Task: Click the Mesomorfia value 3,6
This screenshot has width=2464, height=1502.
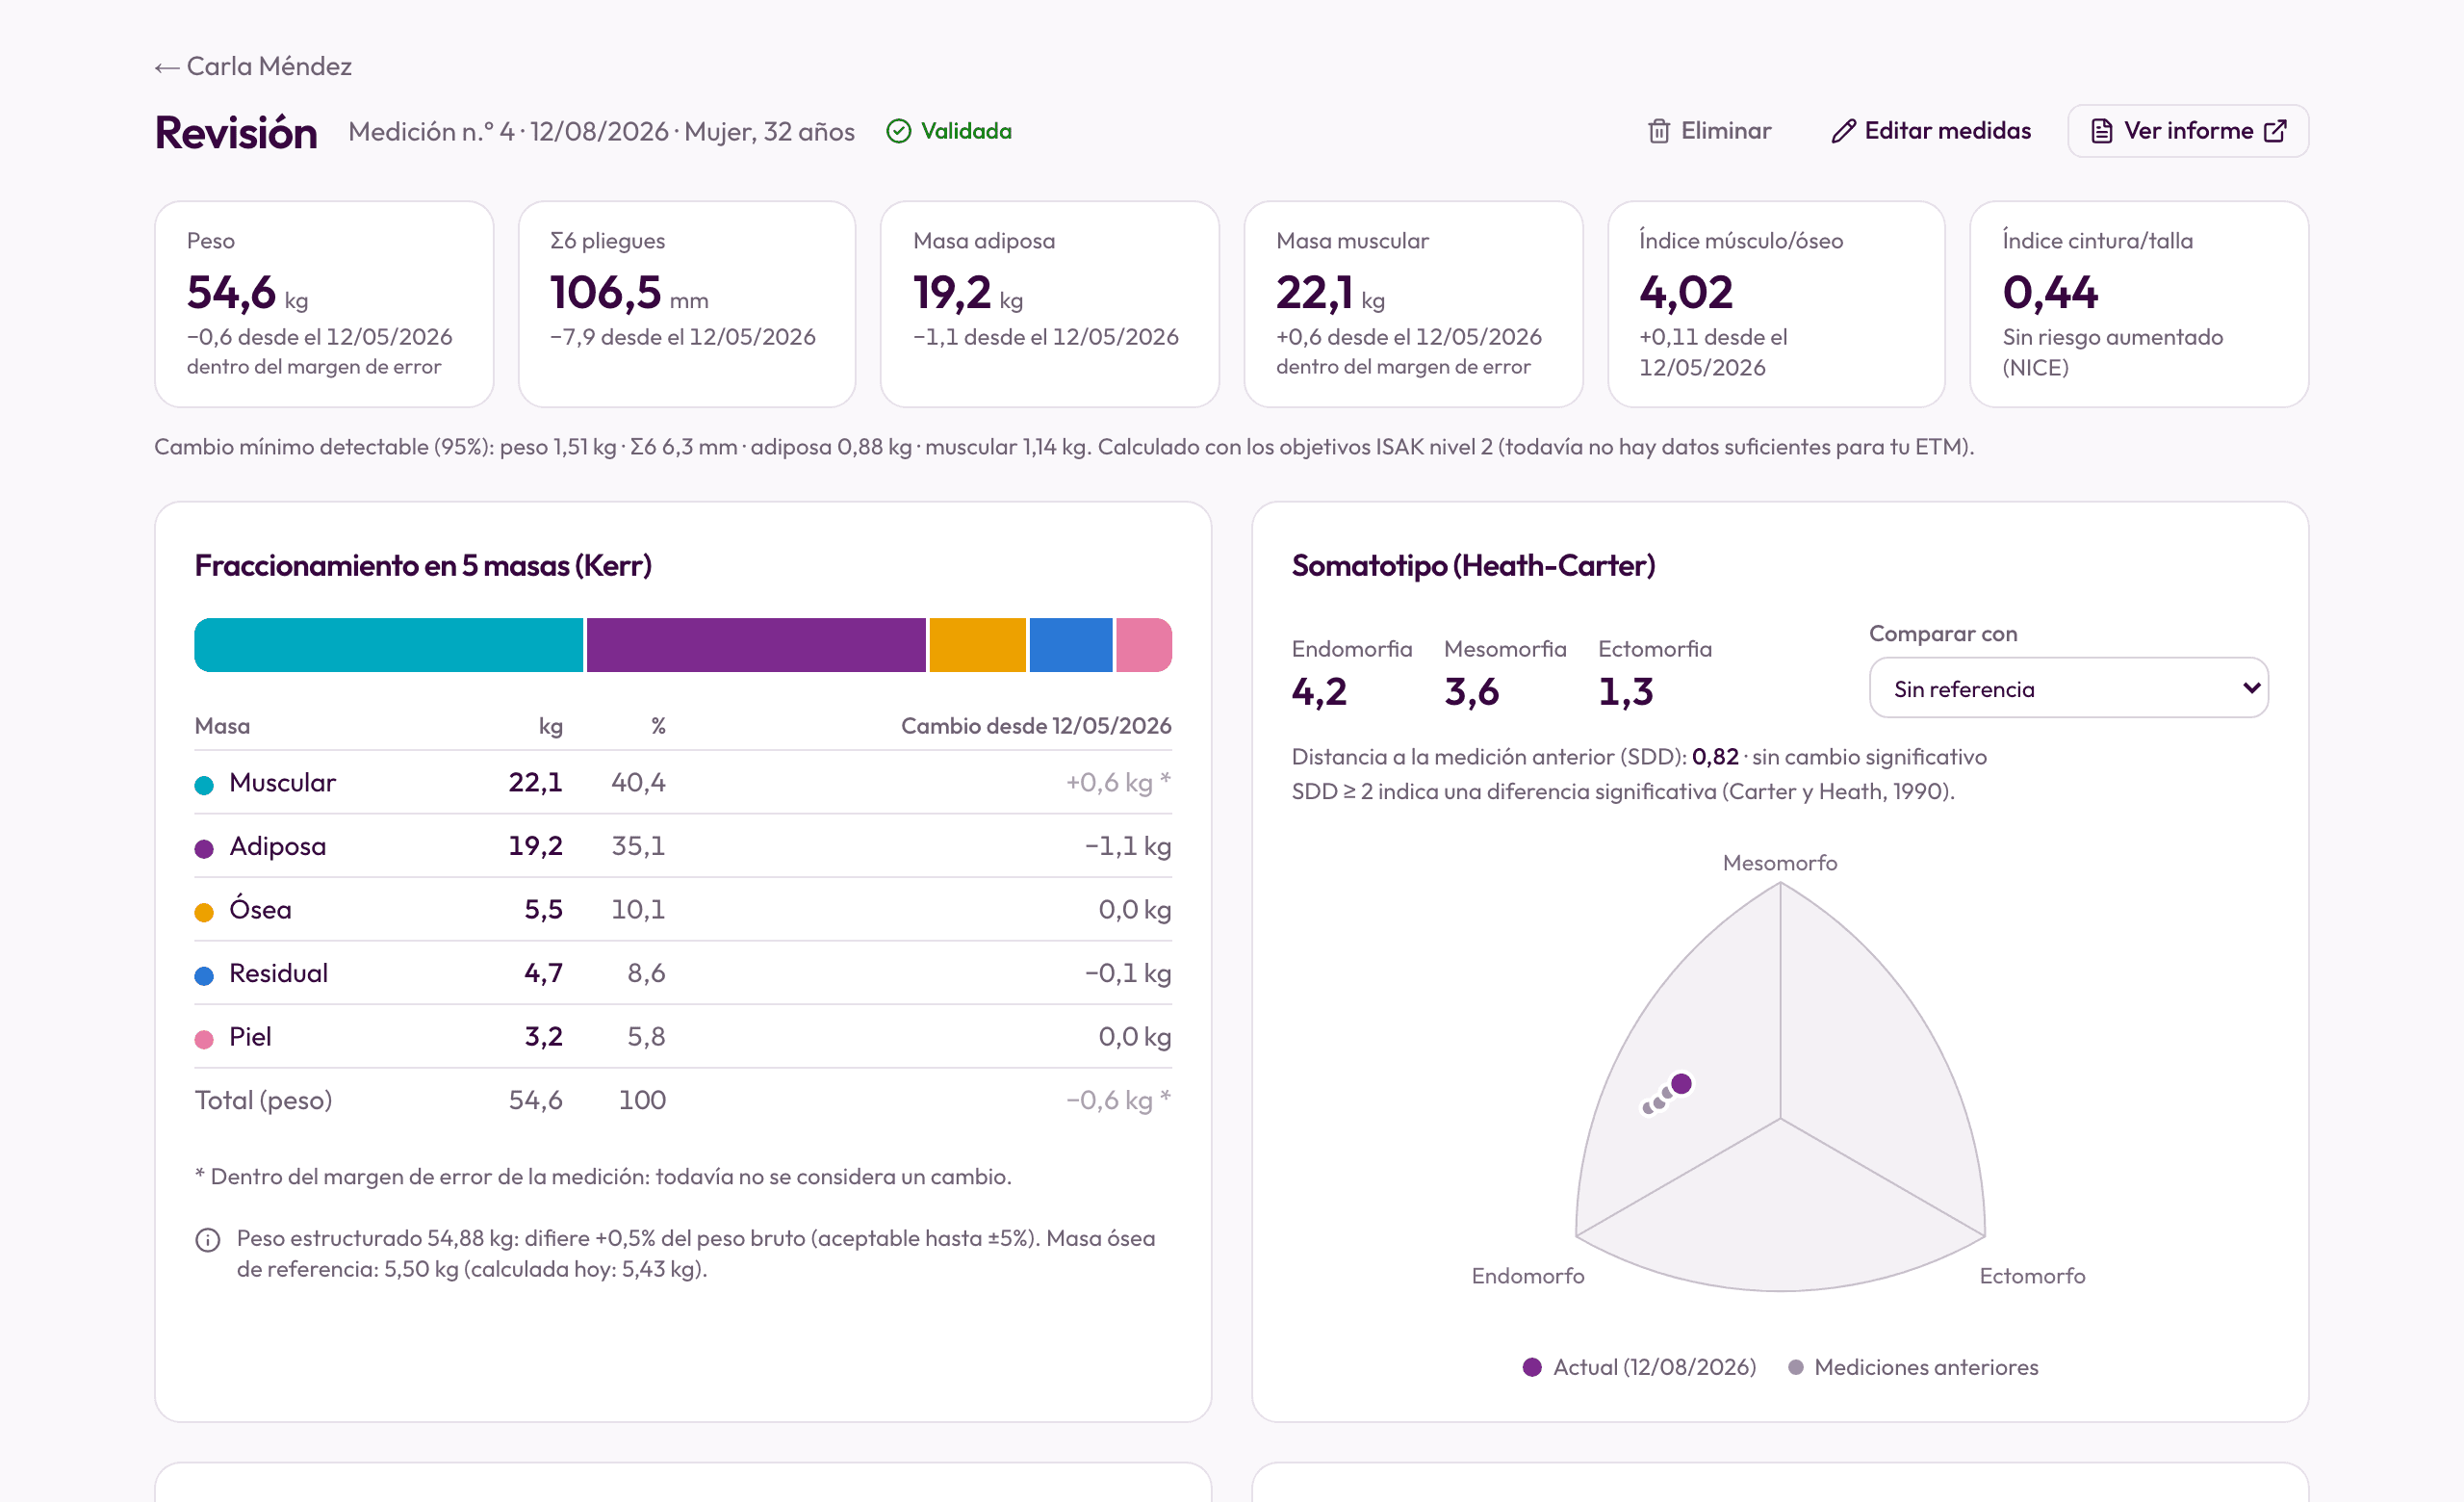Action: (1471, 692)
